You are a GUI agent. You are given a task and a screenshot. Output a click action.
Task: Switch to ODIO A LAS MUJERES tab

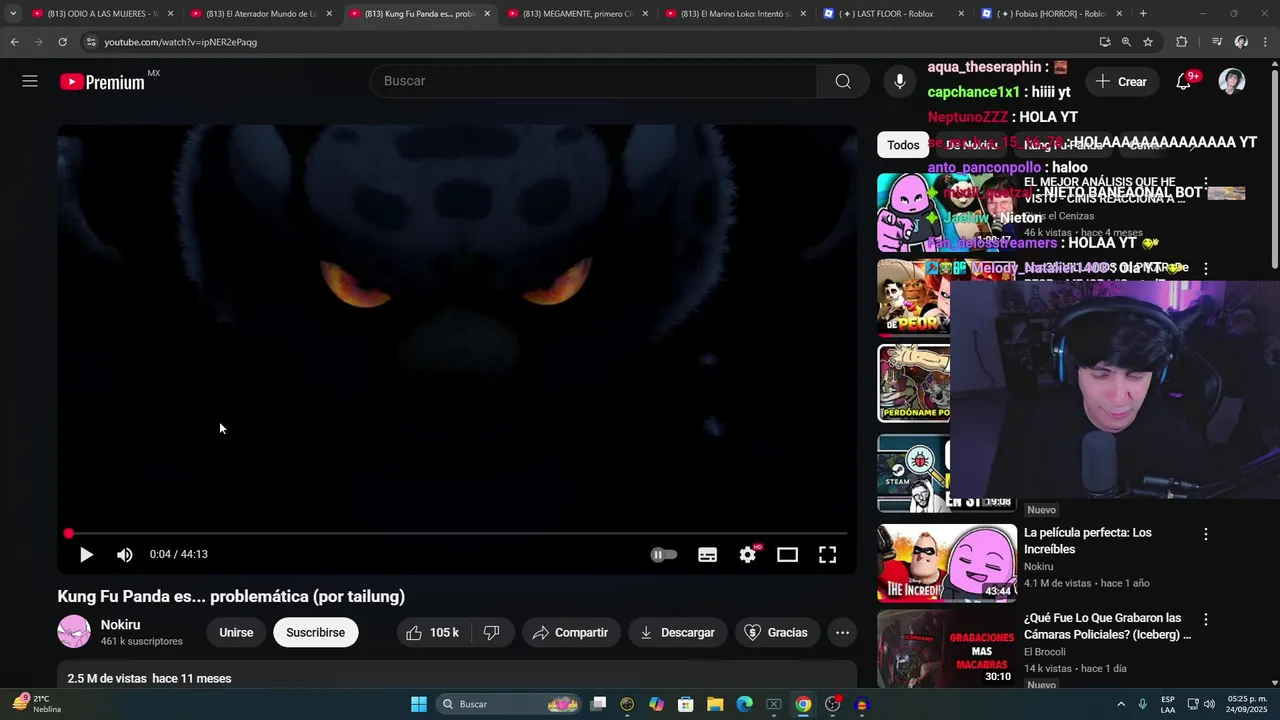tap(104, 14)
